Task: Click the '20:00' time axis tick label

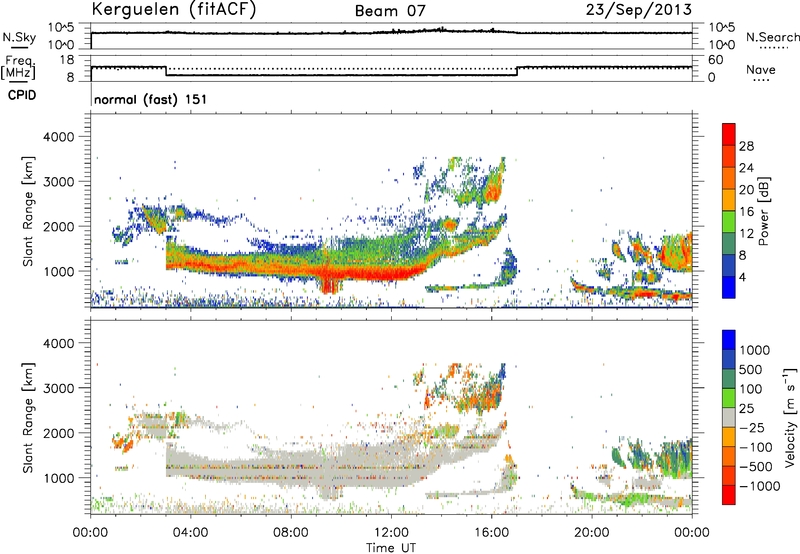Action: click(591, 533)
